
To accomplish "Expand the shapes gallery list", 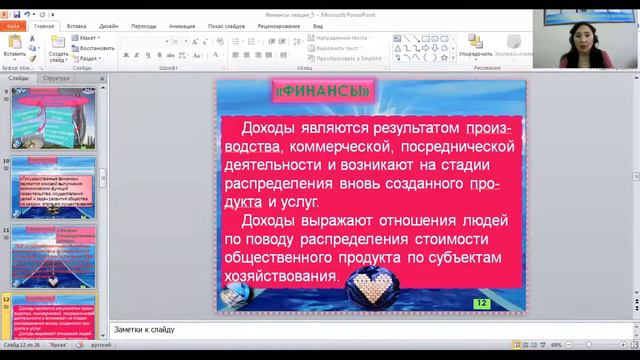I will [453, 58].
